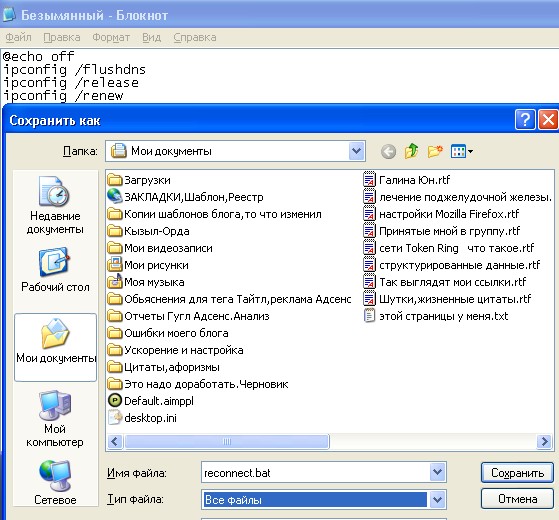Create a new folder icon
The image size is (559, 520).
click(435, 151)
